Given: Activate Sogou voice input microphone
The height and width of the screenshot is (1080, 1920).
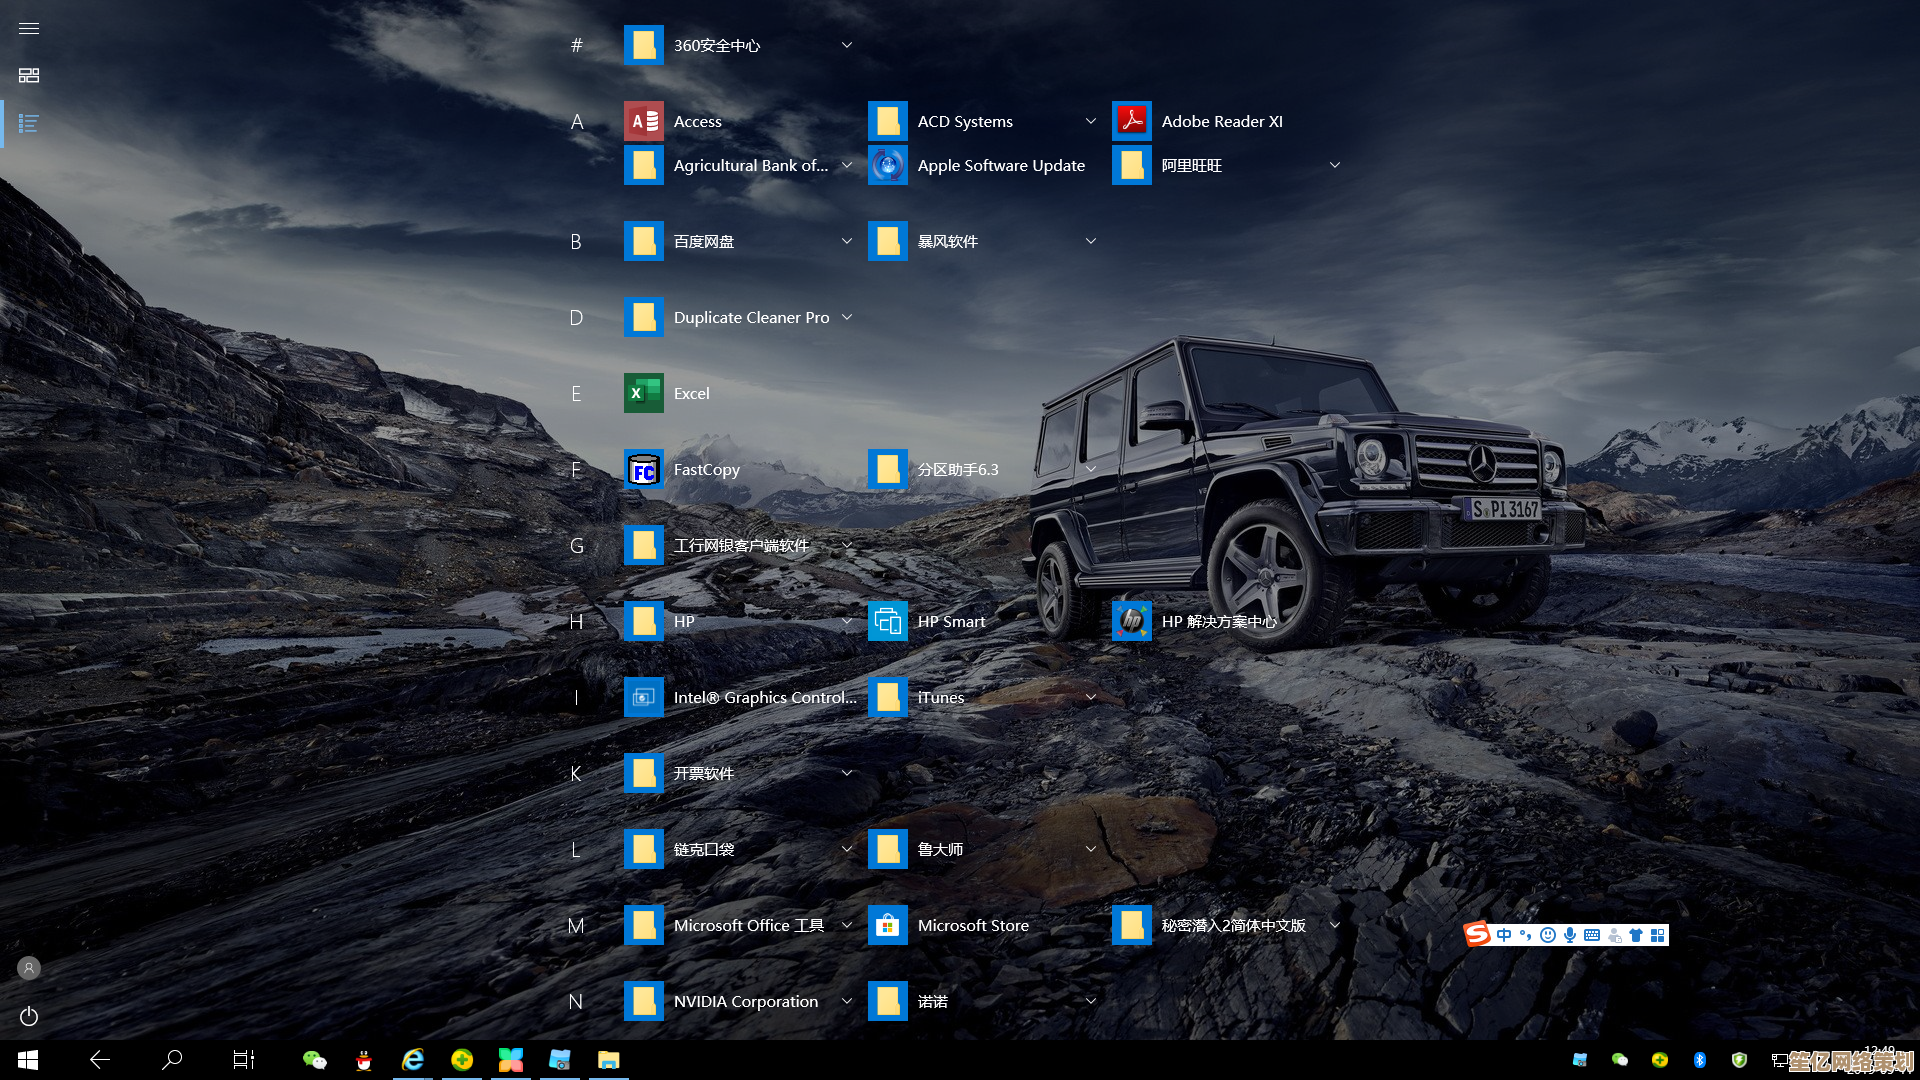Looking at the screenshot, I should (x=1570, y=935).
